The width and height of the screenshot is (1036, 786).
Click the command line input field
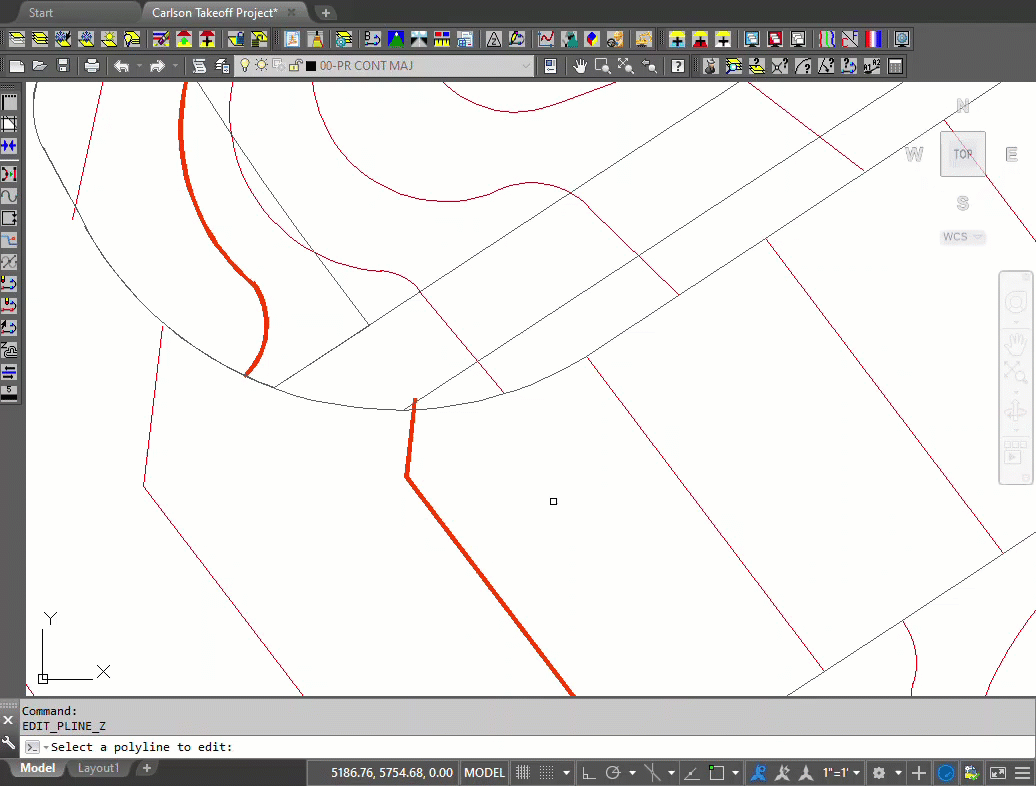(529, 747)
